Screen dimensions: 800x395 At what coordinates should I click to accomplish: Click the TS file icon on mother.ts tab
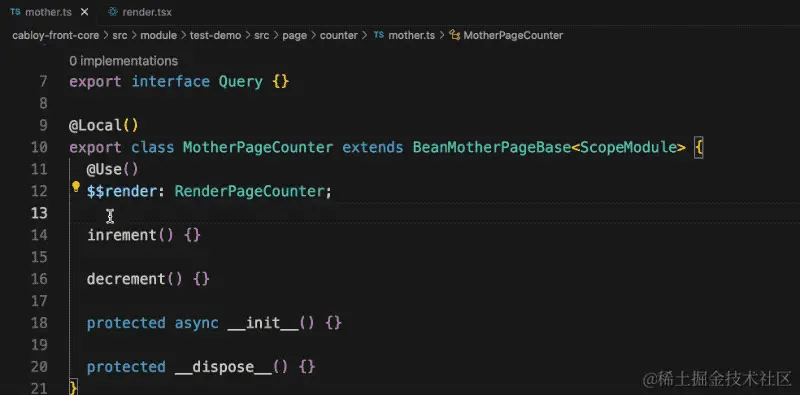click(15, 12)
